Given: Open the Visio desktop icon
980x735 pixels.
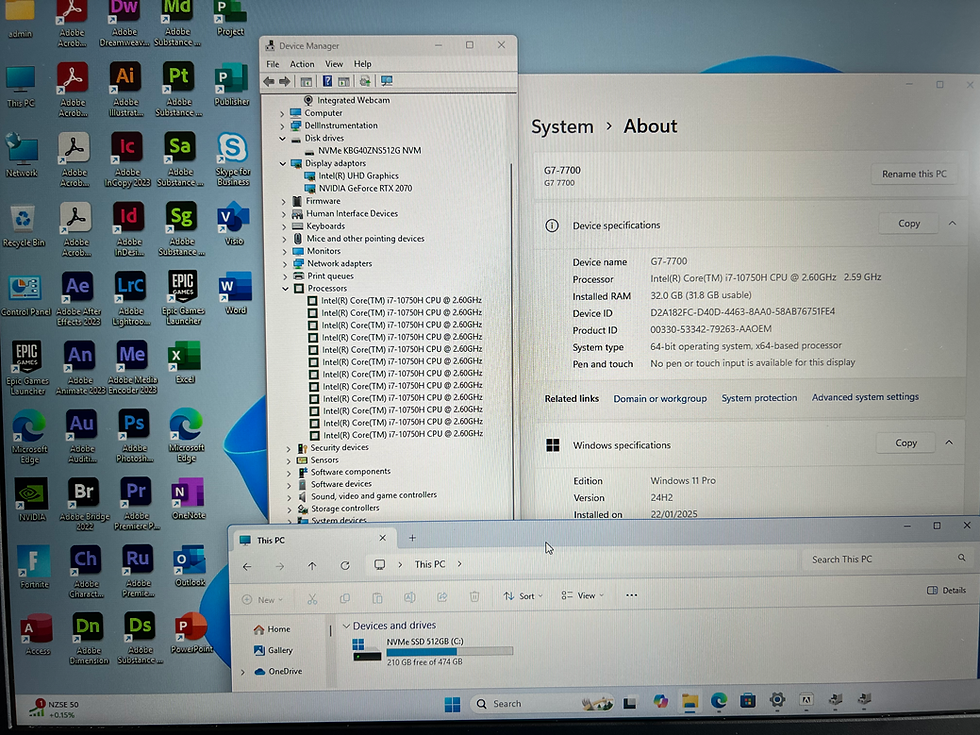Looking at the screenshot, I should click(x=234, y=223).
